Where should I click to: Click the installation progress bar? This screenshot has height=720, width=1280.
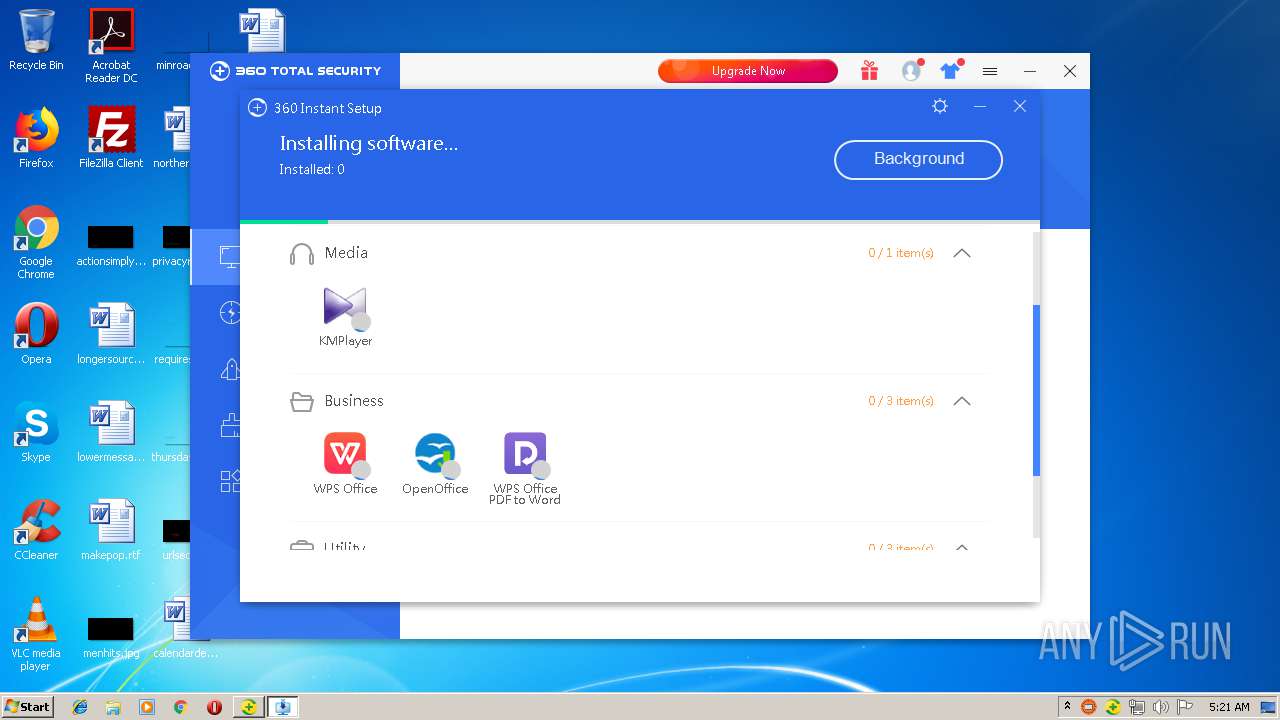(640, 222)
